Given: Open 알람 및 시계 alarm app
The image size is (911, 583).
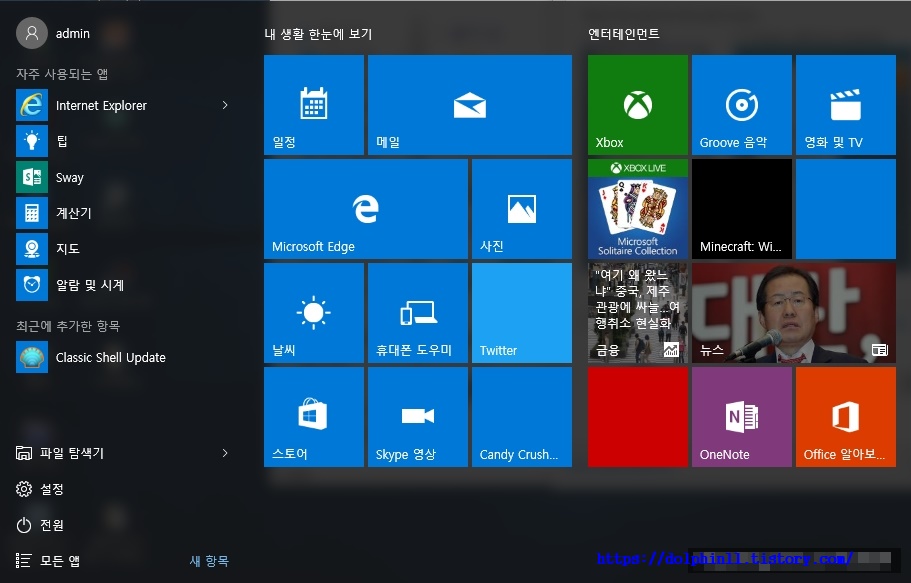Looking at the screenshot, I should (x=122, y=285).
